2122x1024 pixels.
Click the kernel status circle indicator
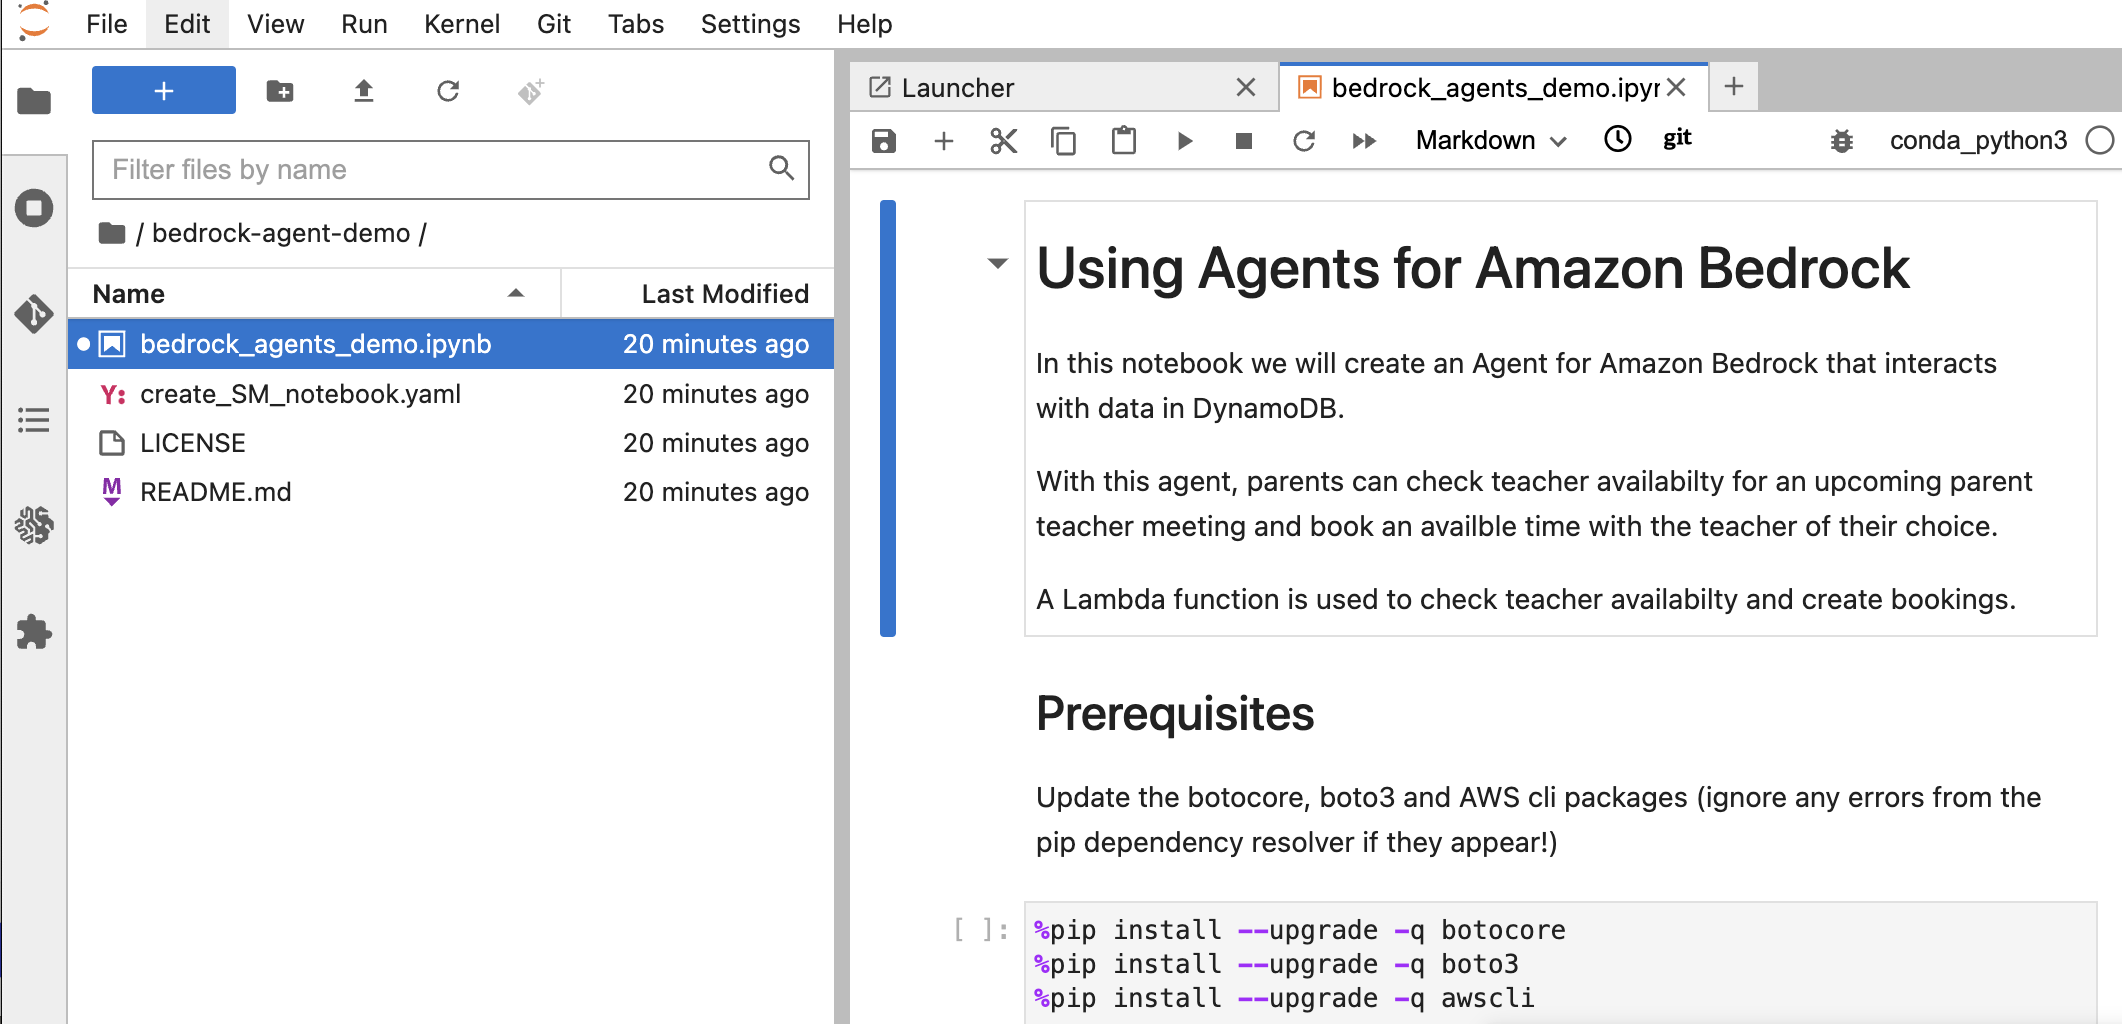2100,141
